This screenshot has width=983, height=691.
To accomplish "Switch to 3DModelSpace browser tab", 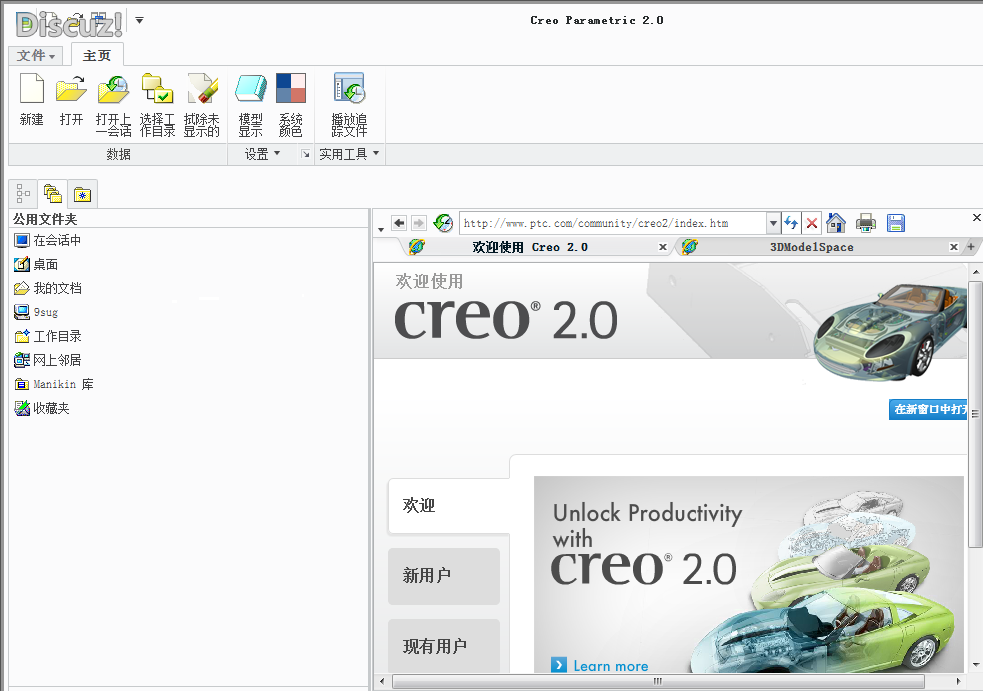I will [812, 247].
